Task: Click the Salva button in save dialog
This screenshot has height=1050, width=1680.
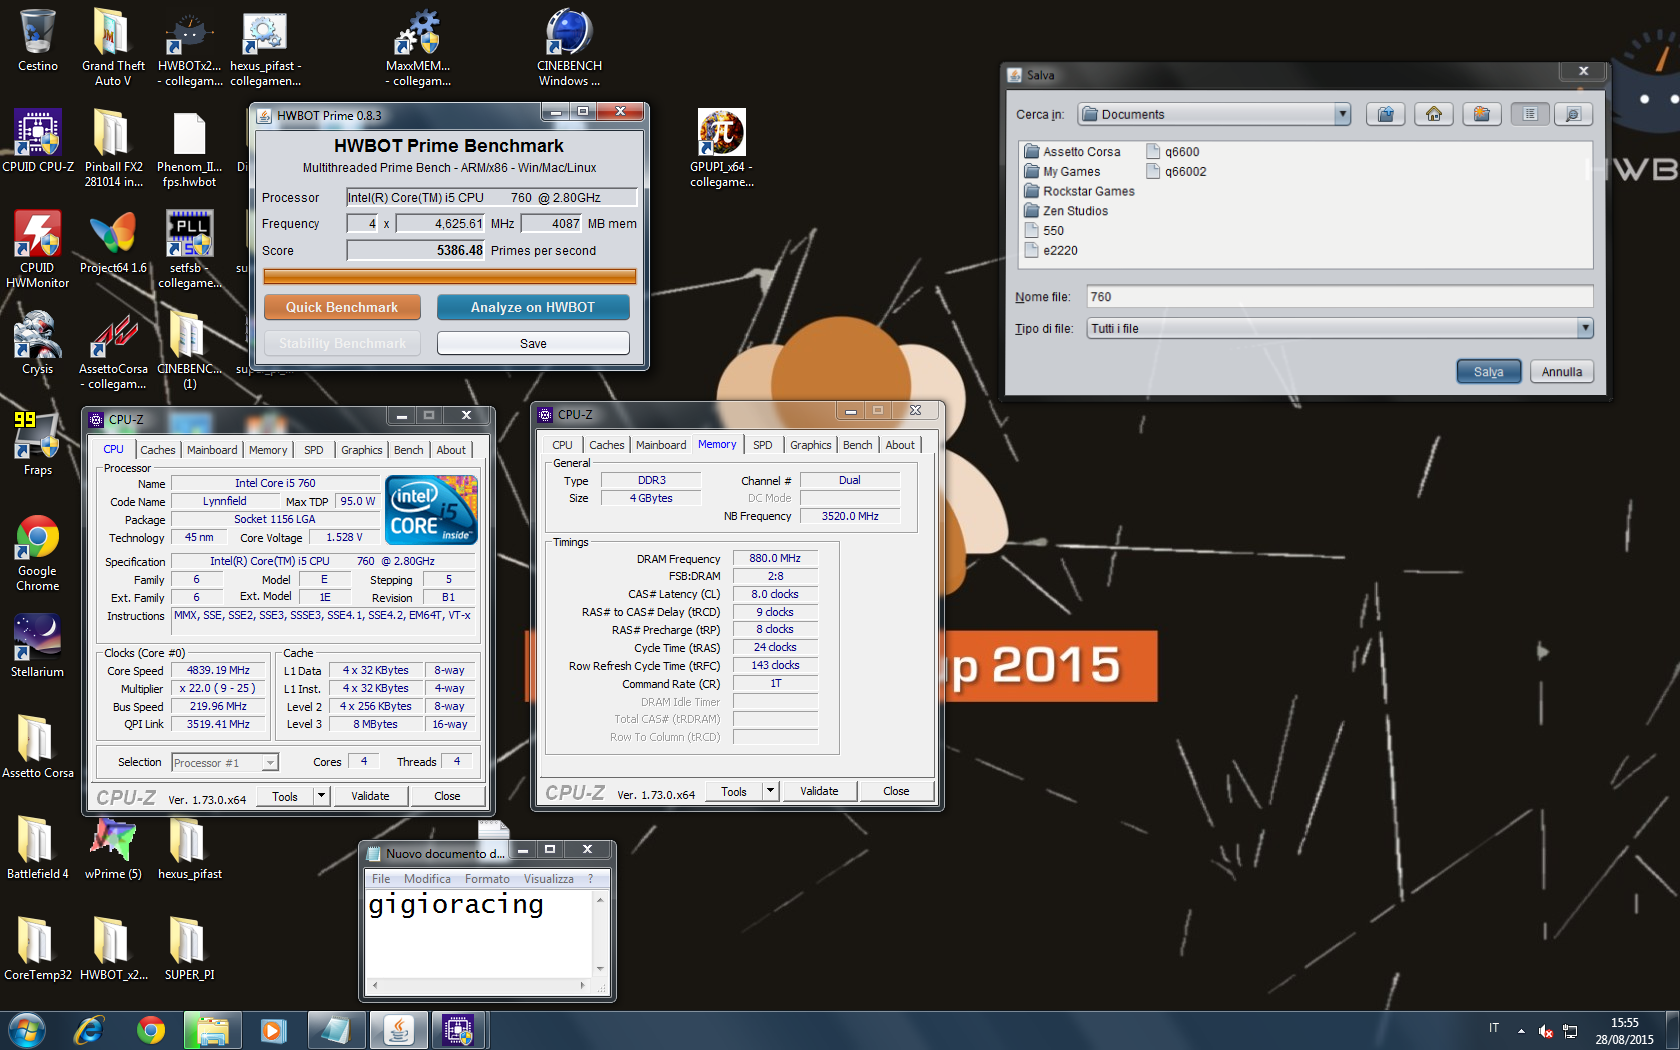Action: coord(1488,372)
